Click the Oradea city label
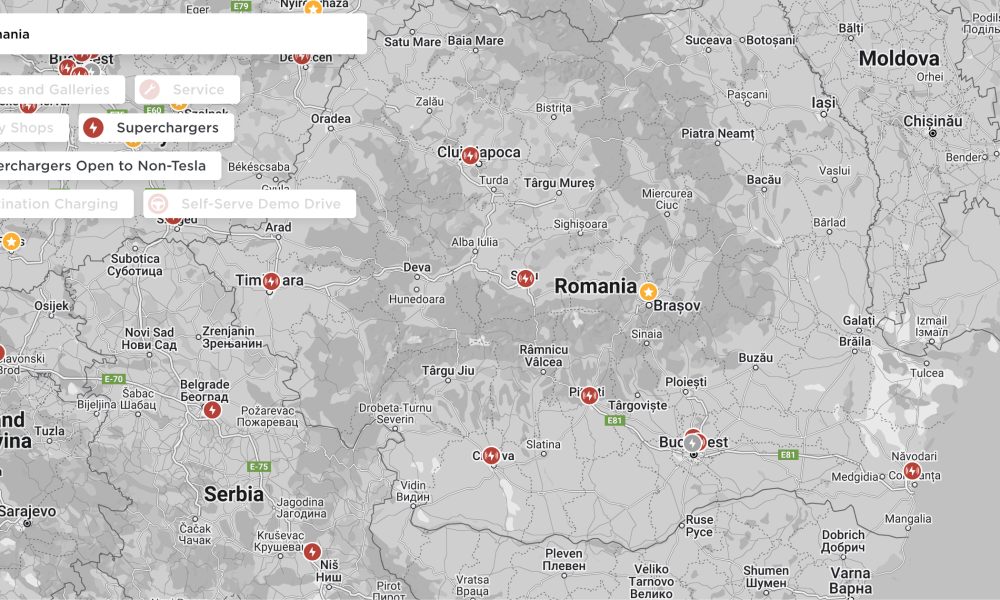Image resolution: width=1000 pixels, height=600 pixels. pos(331,119)
